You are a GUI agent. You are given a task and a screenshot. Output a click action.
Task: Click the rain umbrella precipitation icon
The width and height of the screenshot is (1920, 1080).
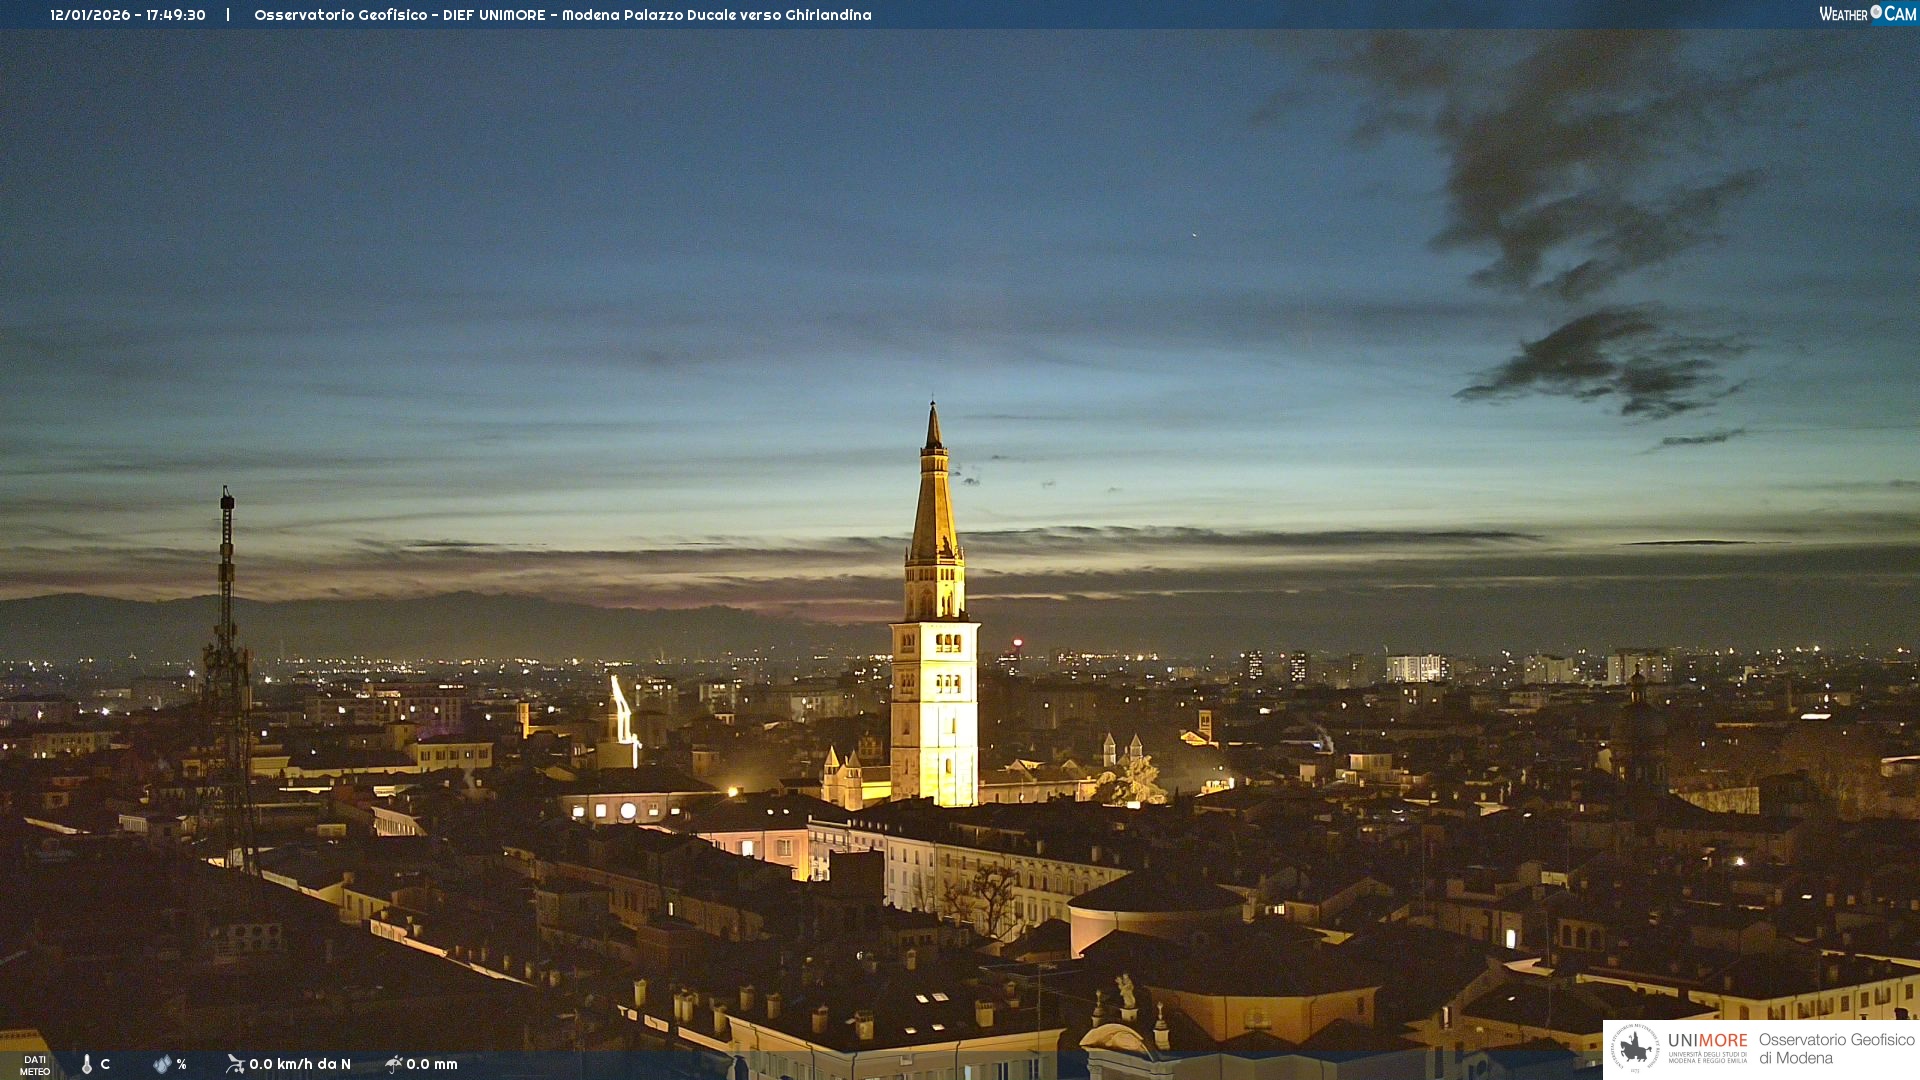[394, 1064]
